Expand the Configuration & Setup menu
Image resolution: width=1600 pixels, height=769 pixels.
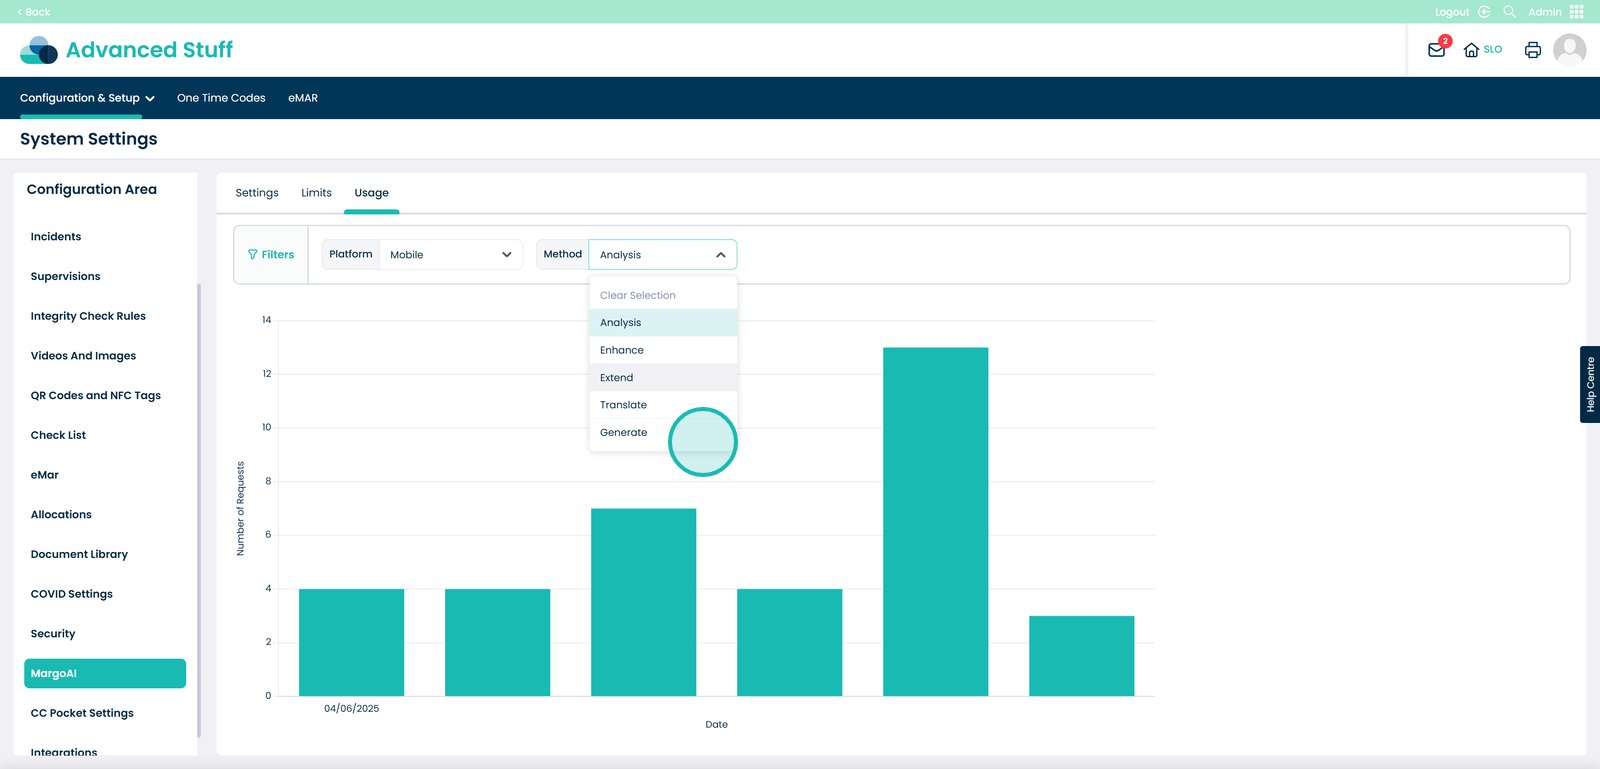87,98
